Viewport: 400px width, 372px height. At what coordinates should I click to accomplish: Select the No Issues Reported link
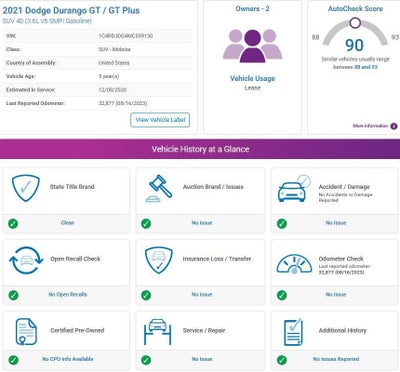(336, 359)
